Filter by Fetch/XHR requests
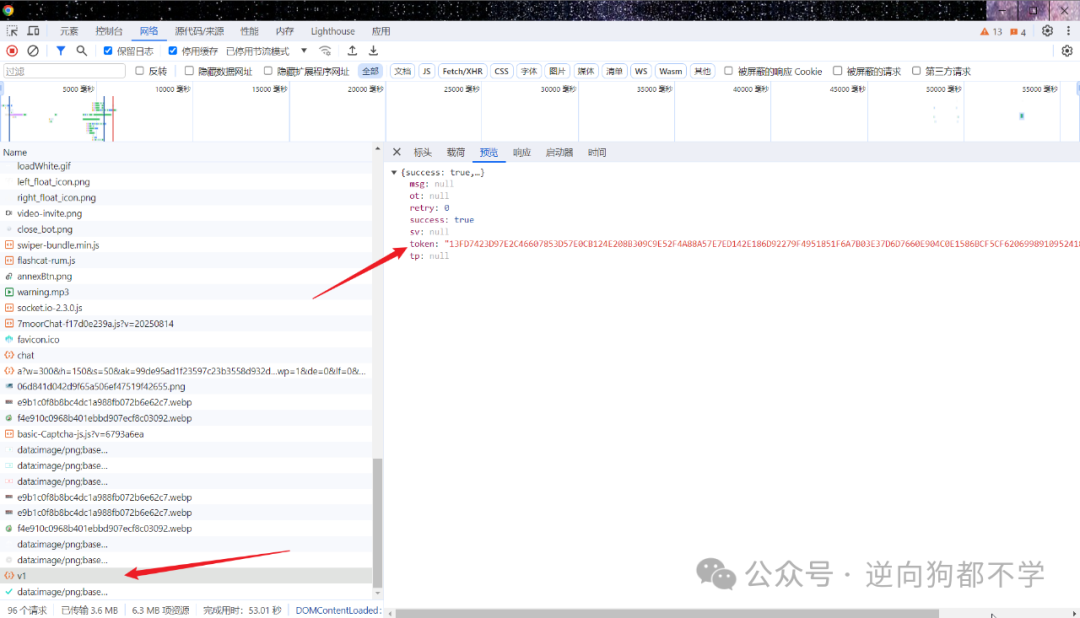1080x618 pixels. tap(462, 71)
